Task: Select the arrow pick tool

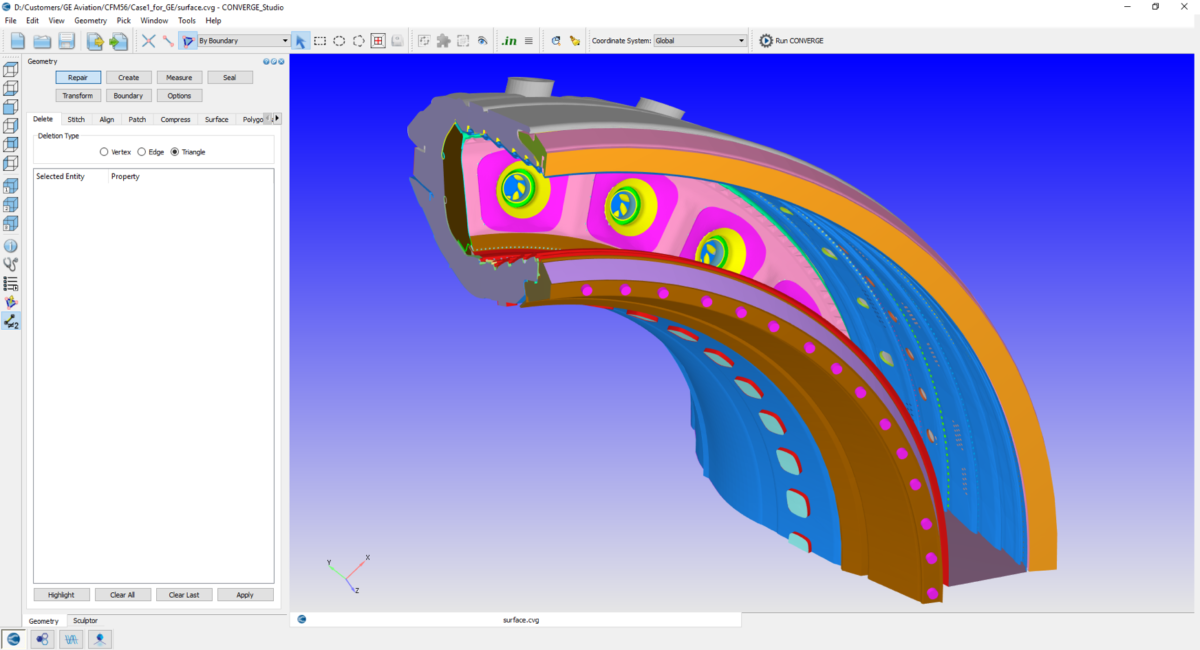Action: click(300, 40)
